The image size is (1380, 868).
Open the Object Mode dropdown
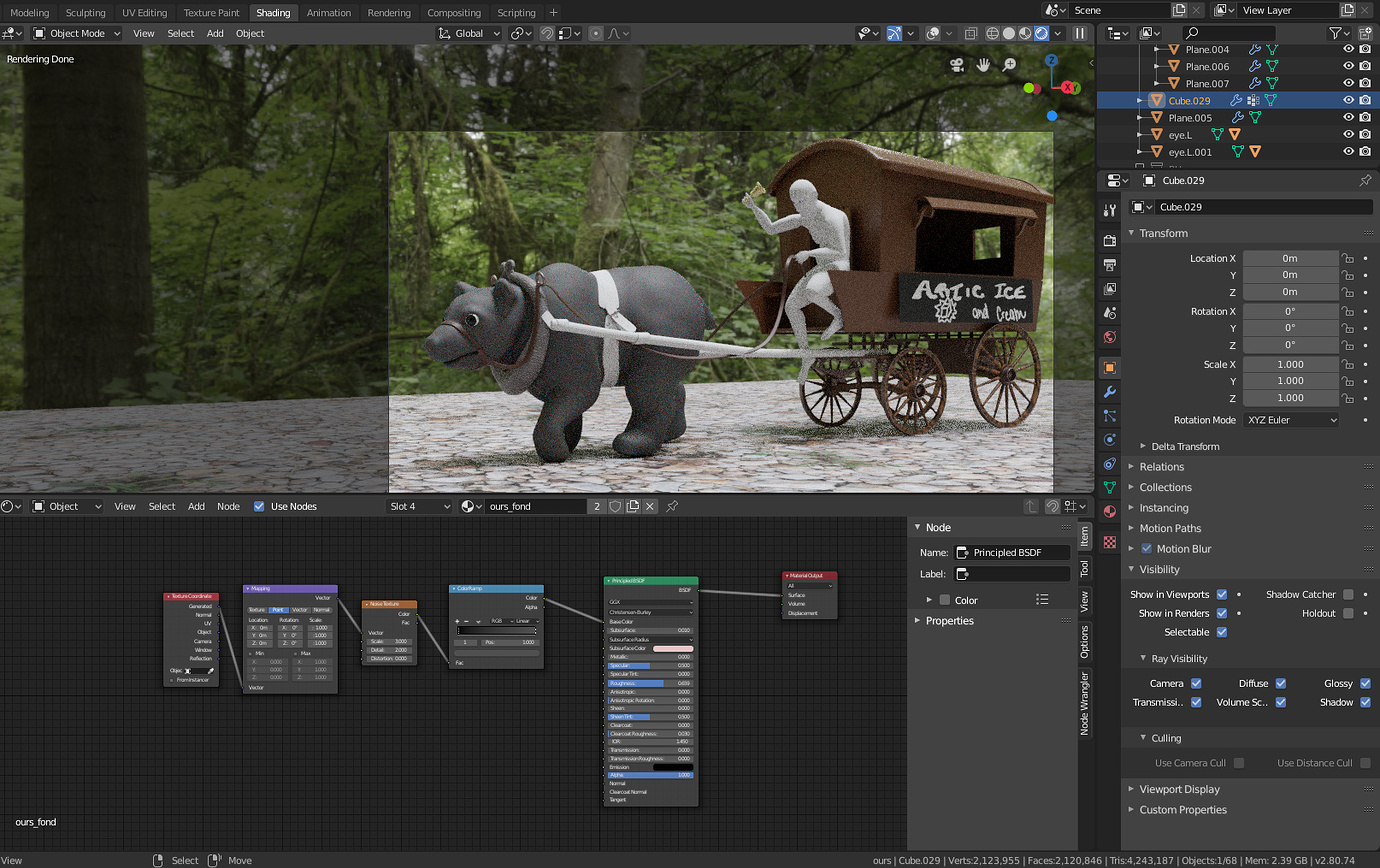point(77,33)
